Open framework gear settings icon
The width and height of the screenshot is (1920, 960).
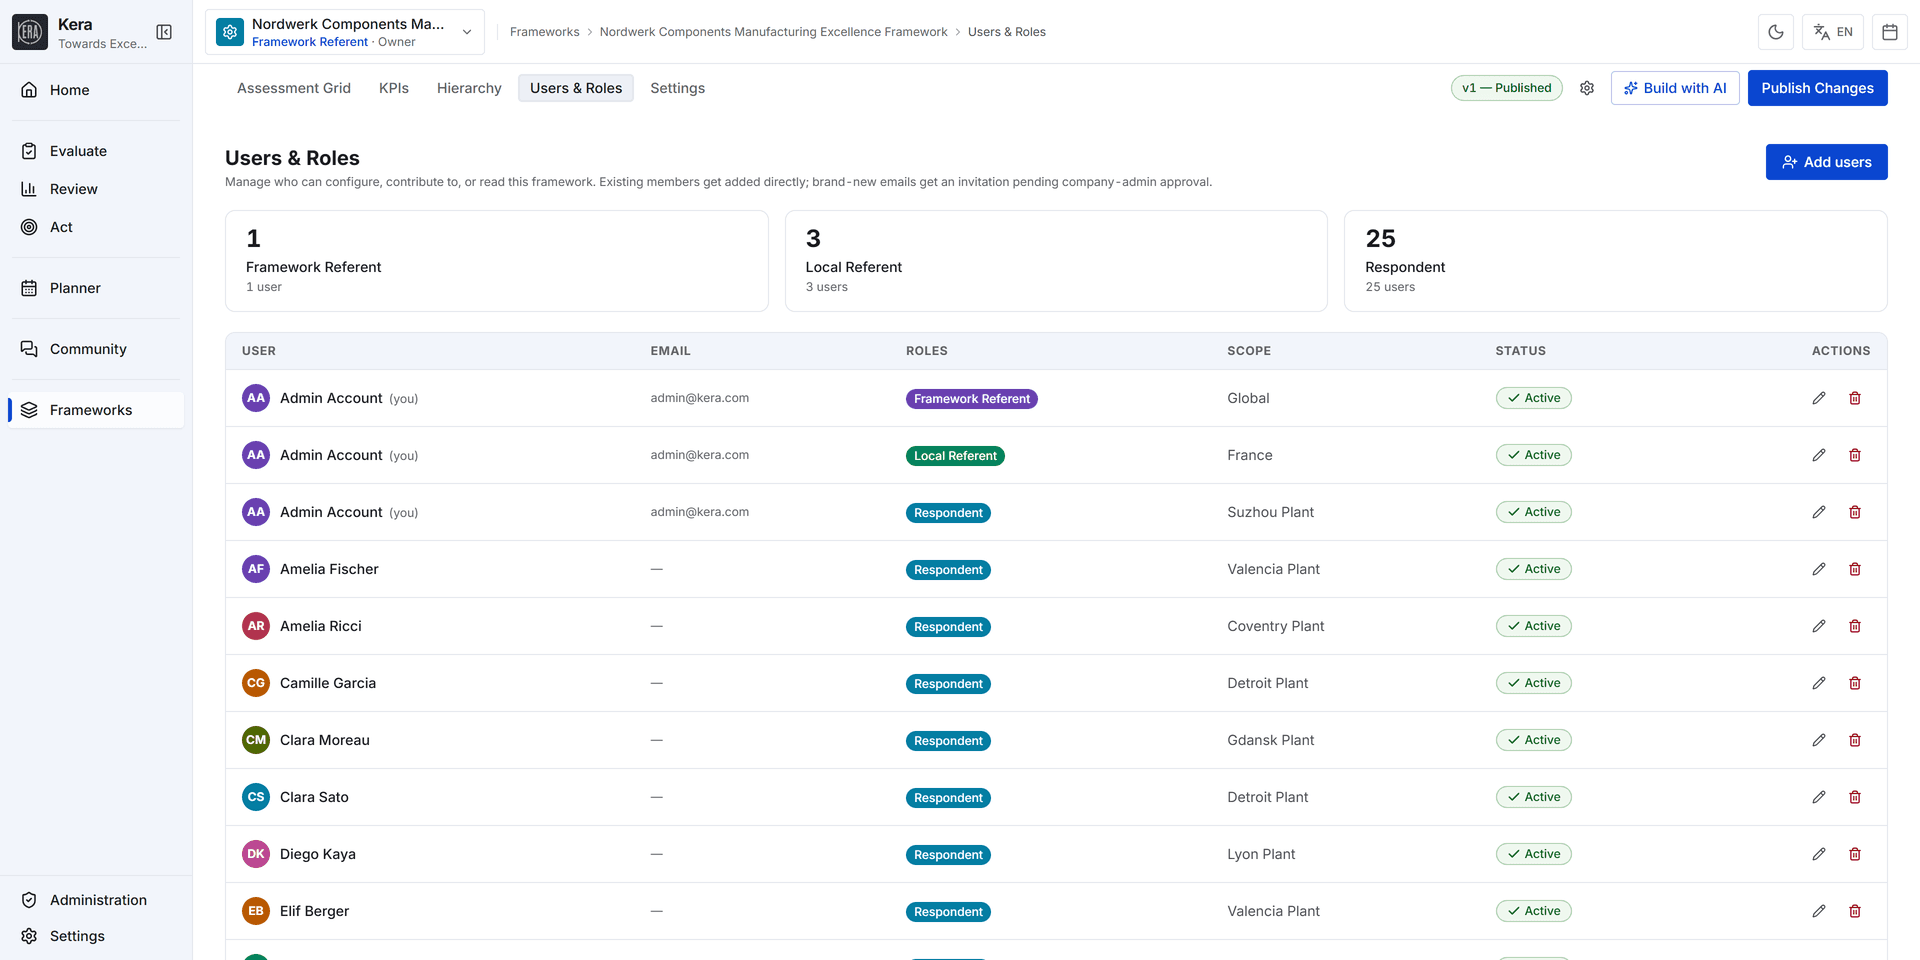(1587, 88)
